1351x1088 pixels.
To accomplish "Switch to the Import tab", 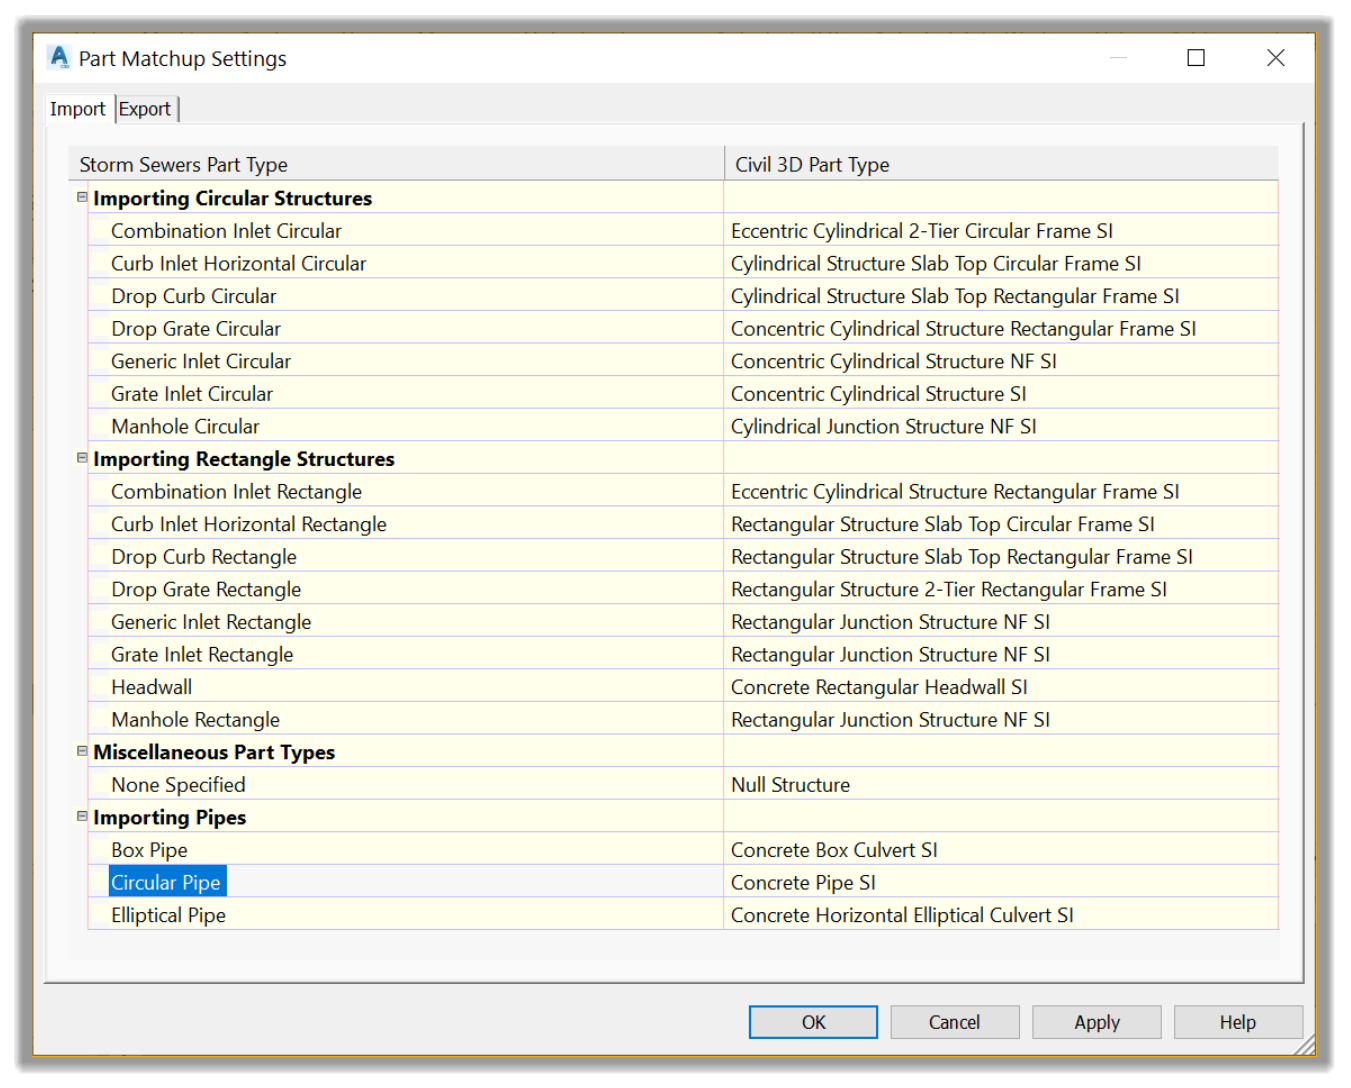I will [78, 109].
